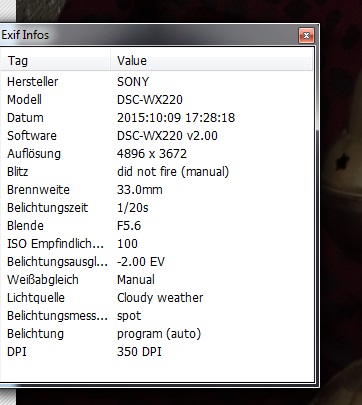The image size is (362, 405).
Task: Select the Modell DSC-WX220 row
Action: point(157,100)
